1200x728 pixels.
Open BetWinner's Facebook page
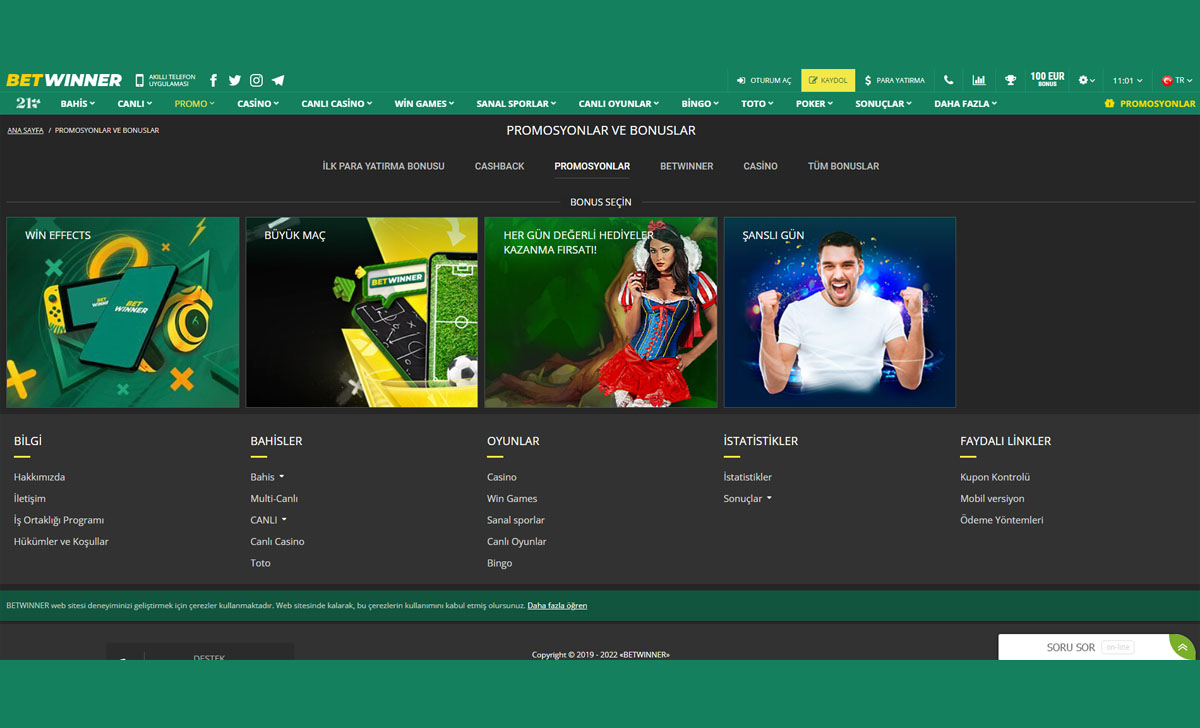(x=214, y=80)
